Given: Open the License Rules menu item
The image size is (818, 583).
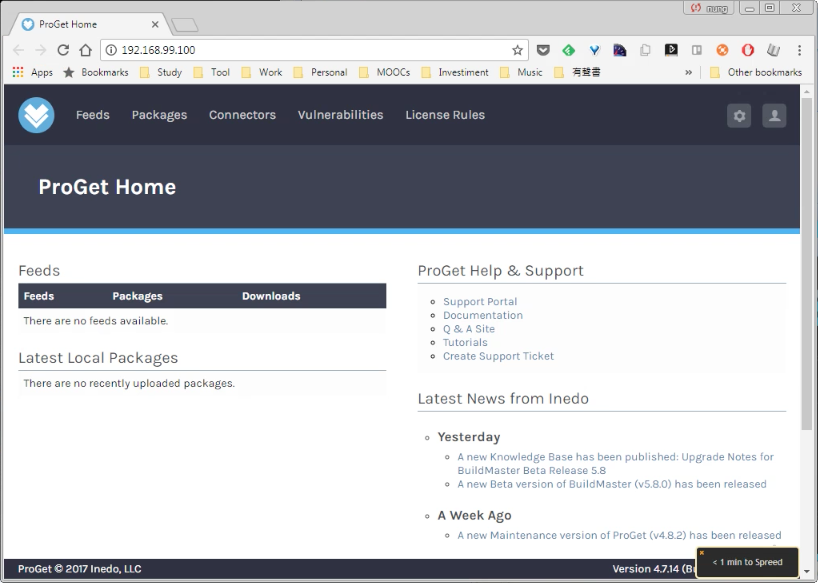Looking at the screenshot, I should [x=445, y=115].
